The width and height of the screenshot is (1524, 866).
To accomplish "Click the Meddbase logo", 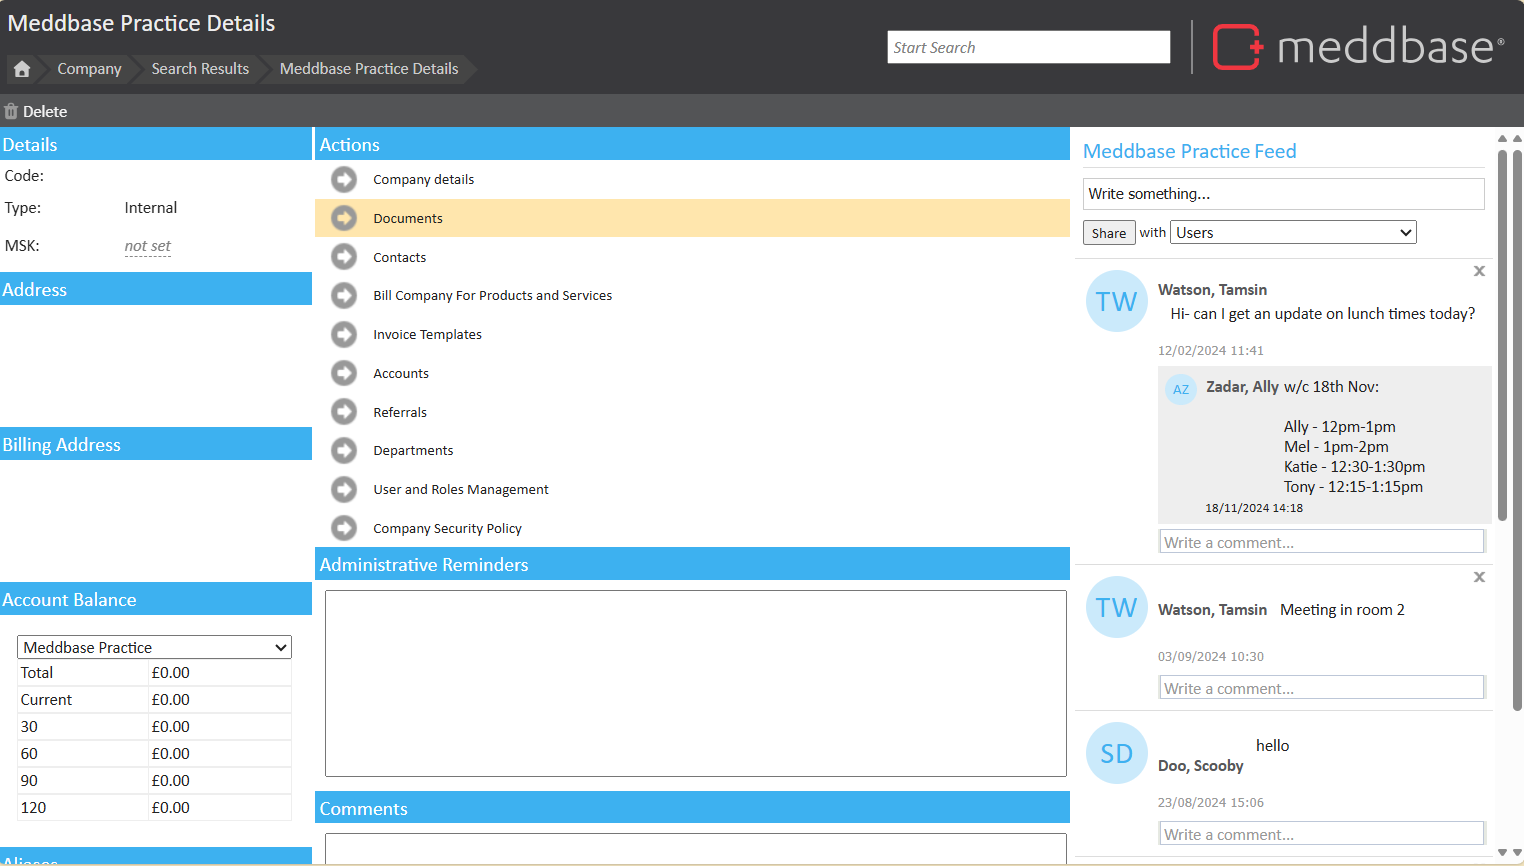I will click(1358, 47).
